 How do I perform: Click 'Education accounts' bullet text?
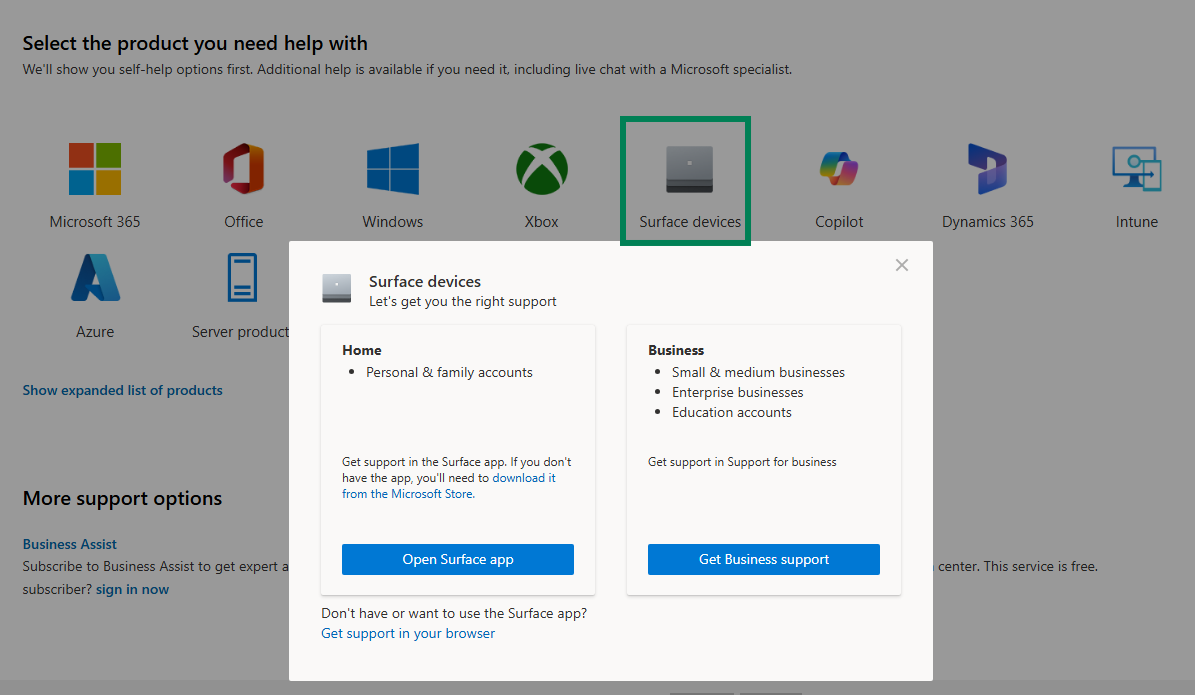tap(732, 412)
